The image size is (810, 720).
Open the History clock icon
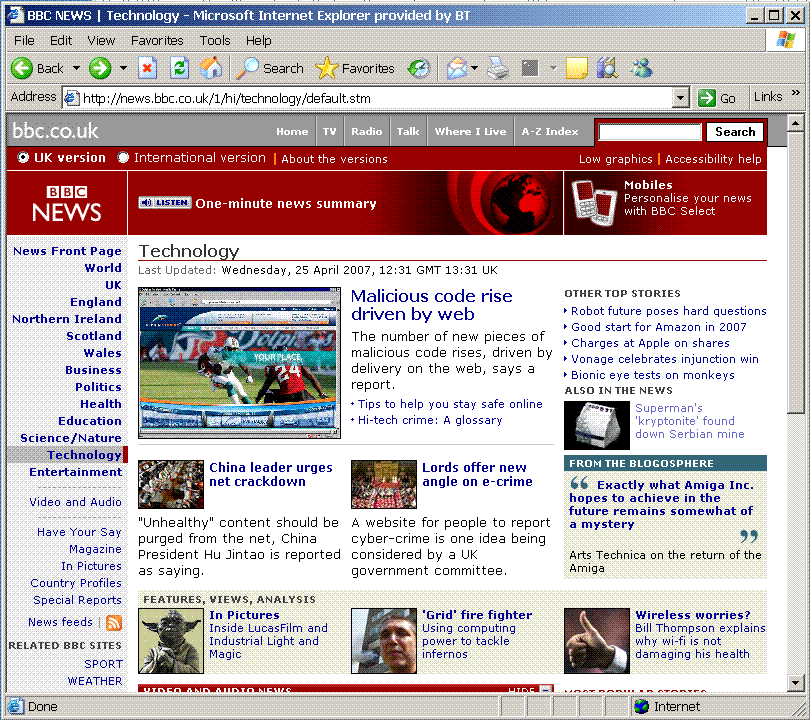pyautogui.click(x=418, y=68)
